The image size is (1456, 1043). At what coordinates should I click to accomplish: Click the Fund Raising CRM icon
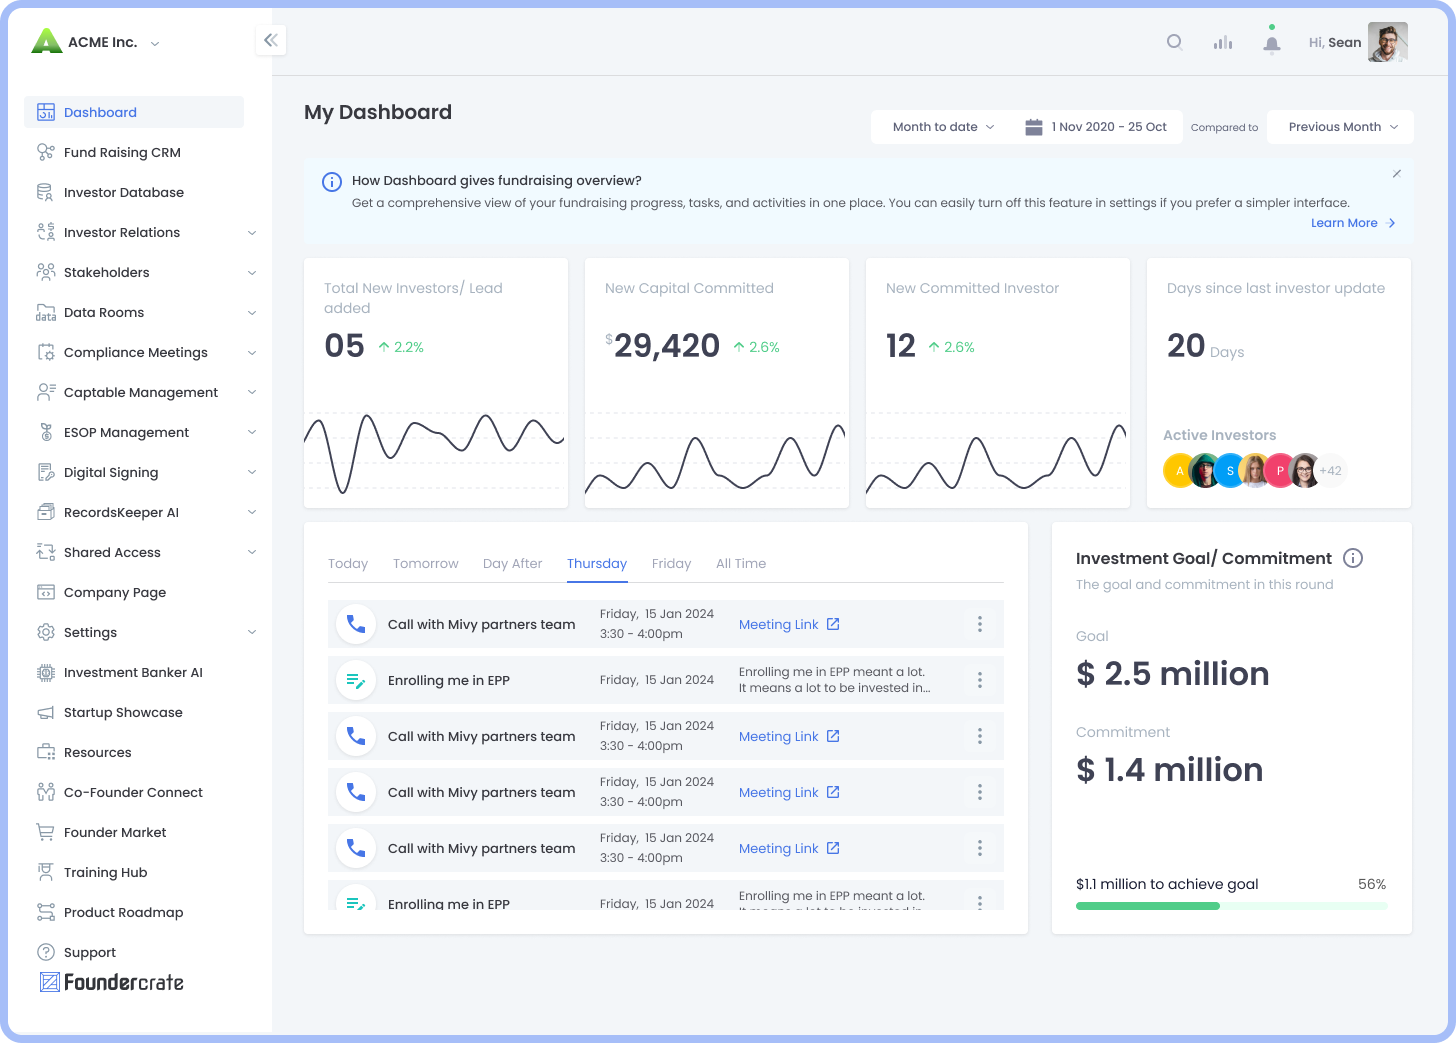point(46,152)
